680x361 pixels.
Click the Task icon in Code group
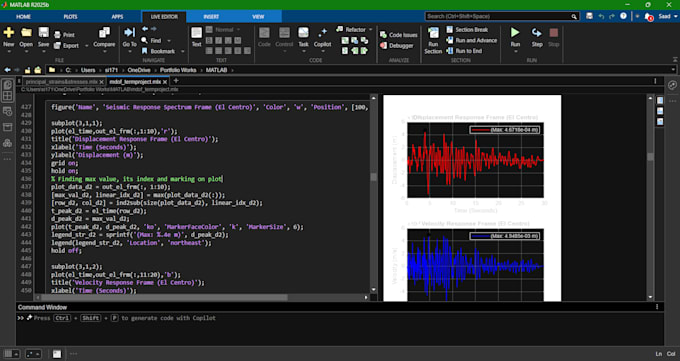pyautogui.click(x=303, y=33)
